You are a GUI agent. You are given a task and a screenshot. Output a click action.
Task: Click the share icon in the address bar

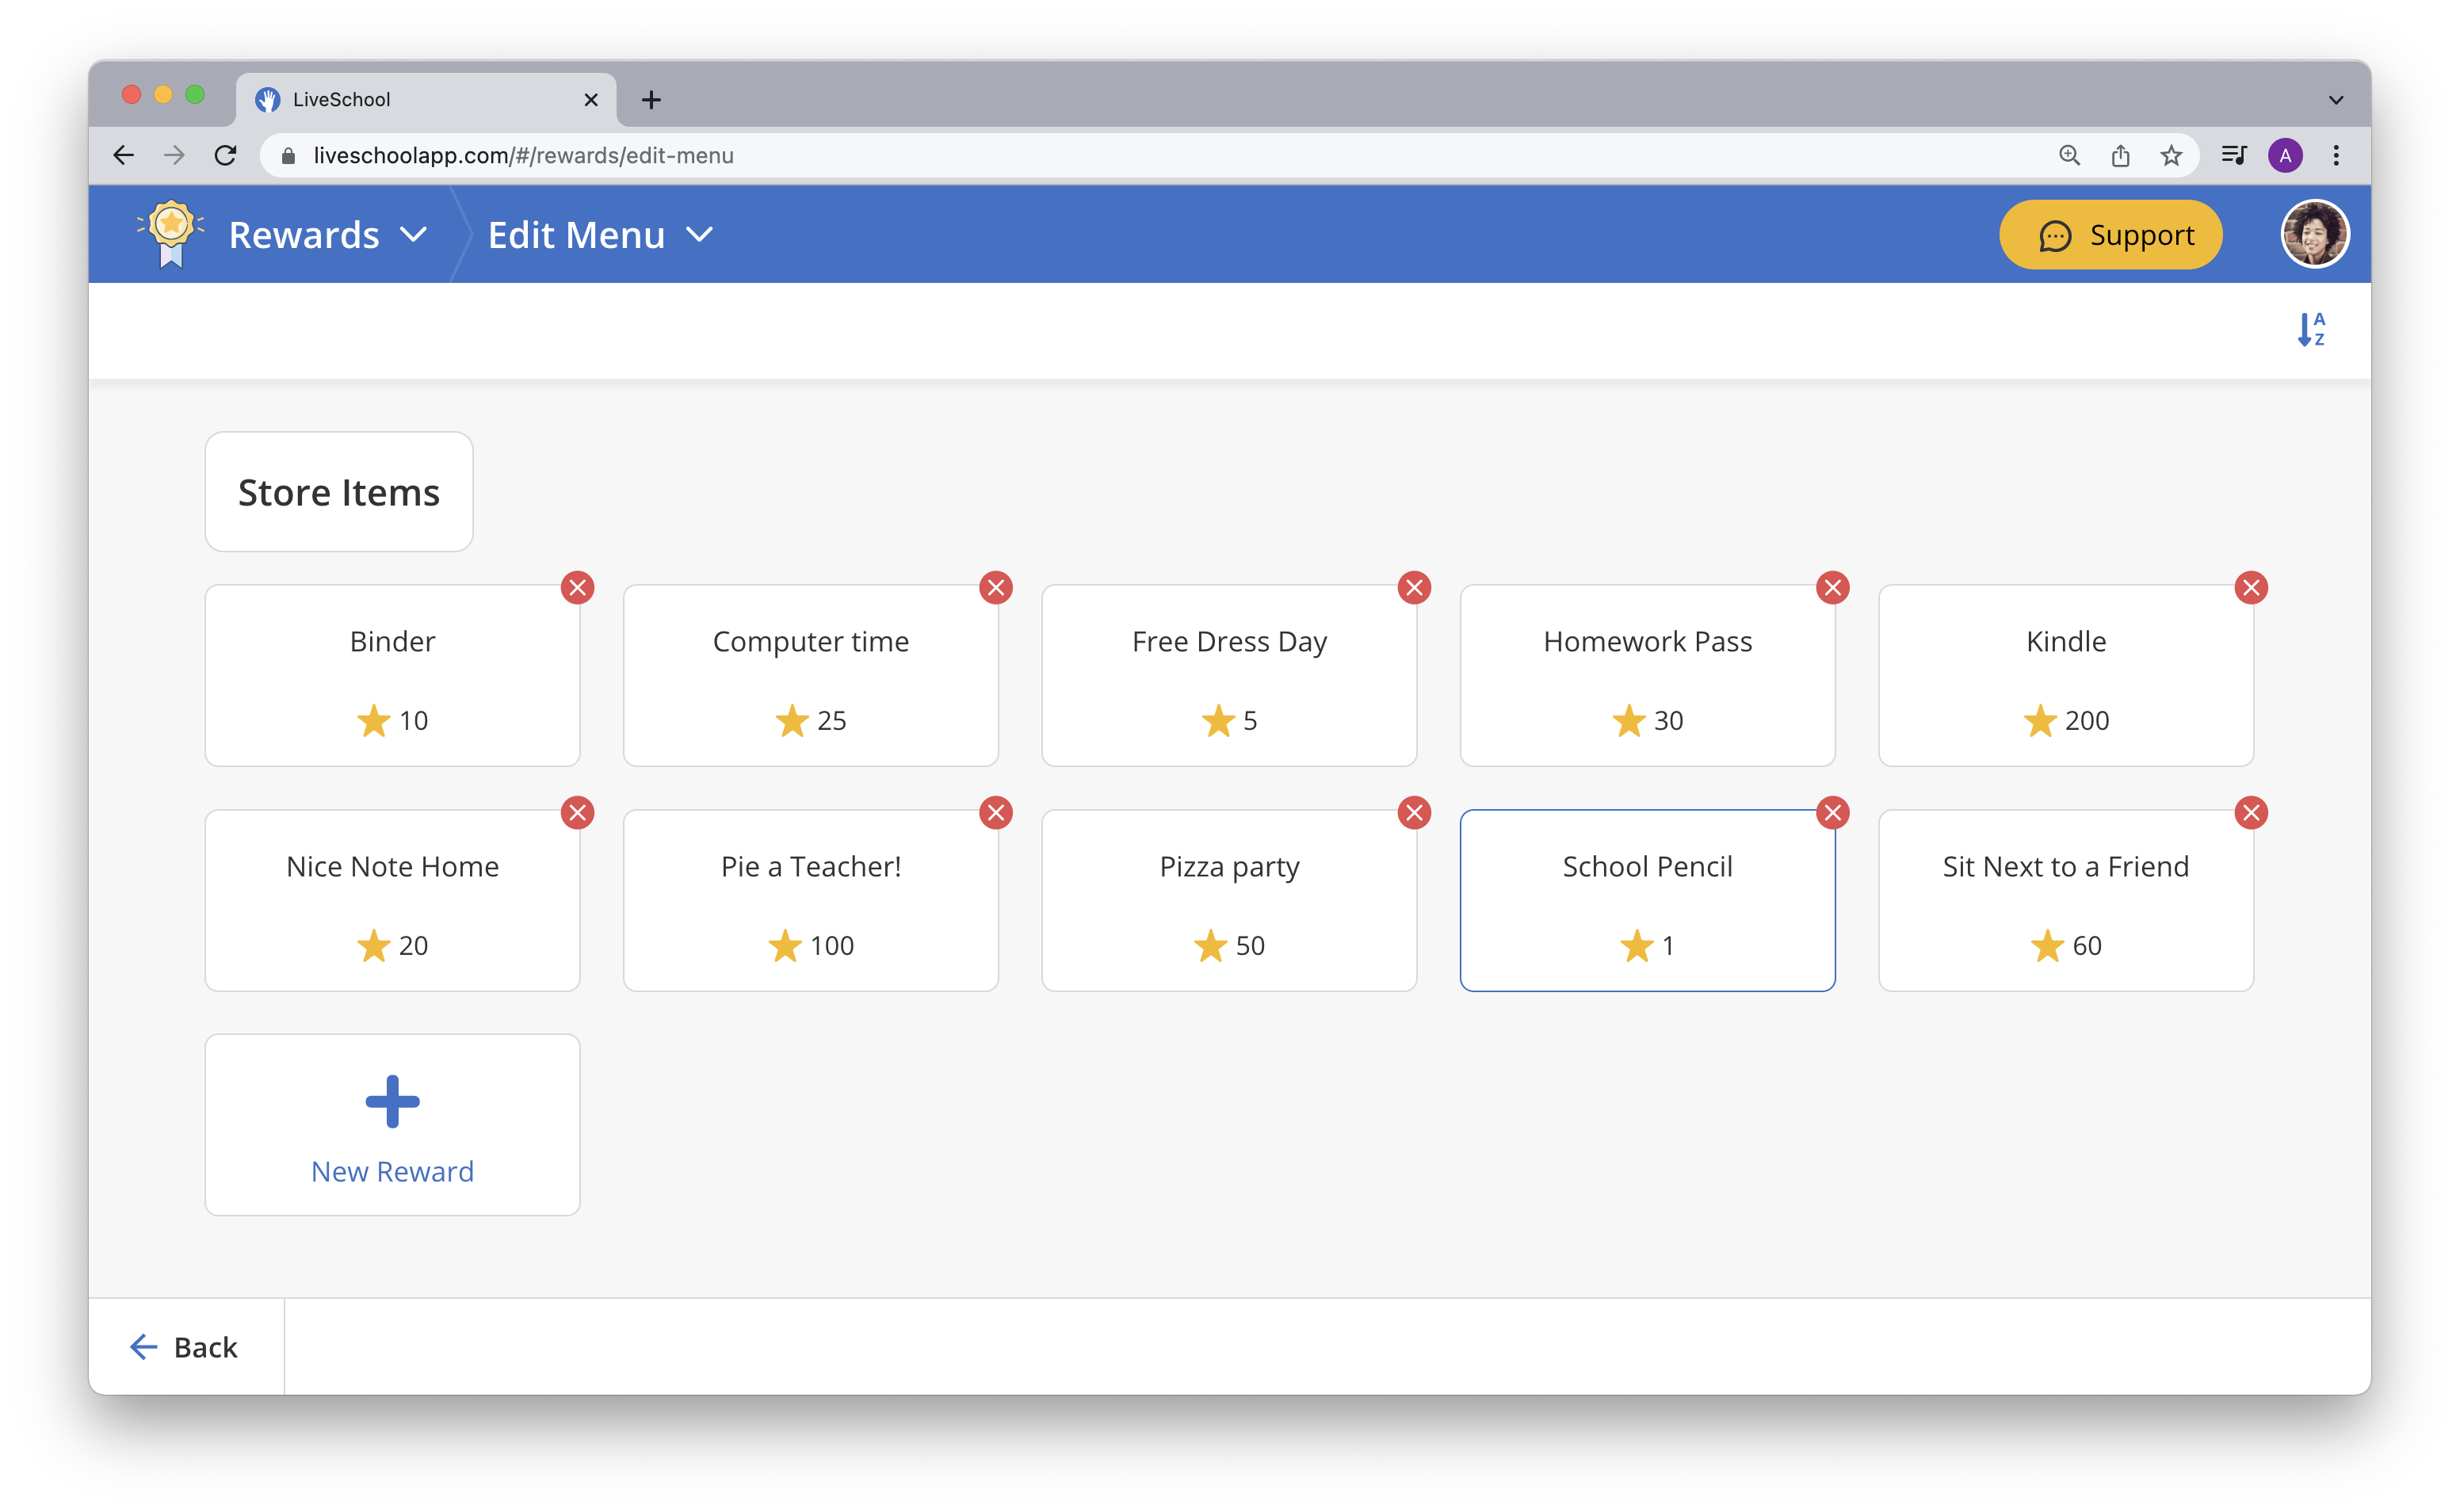(2121, 155)
